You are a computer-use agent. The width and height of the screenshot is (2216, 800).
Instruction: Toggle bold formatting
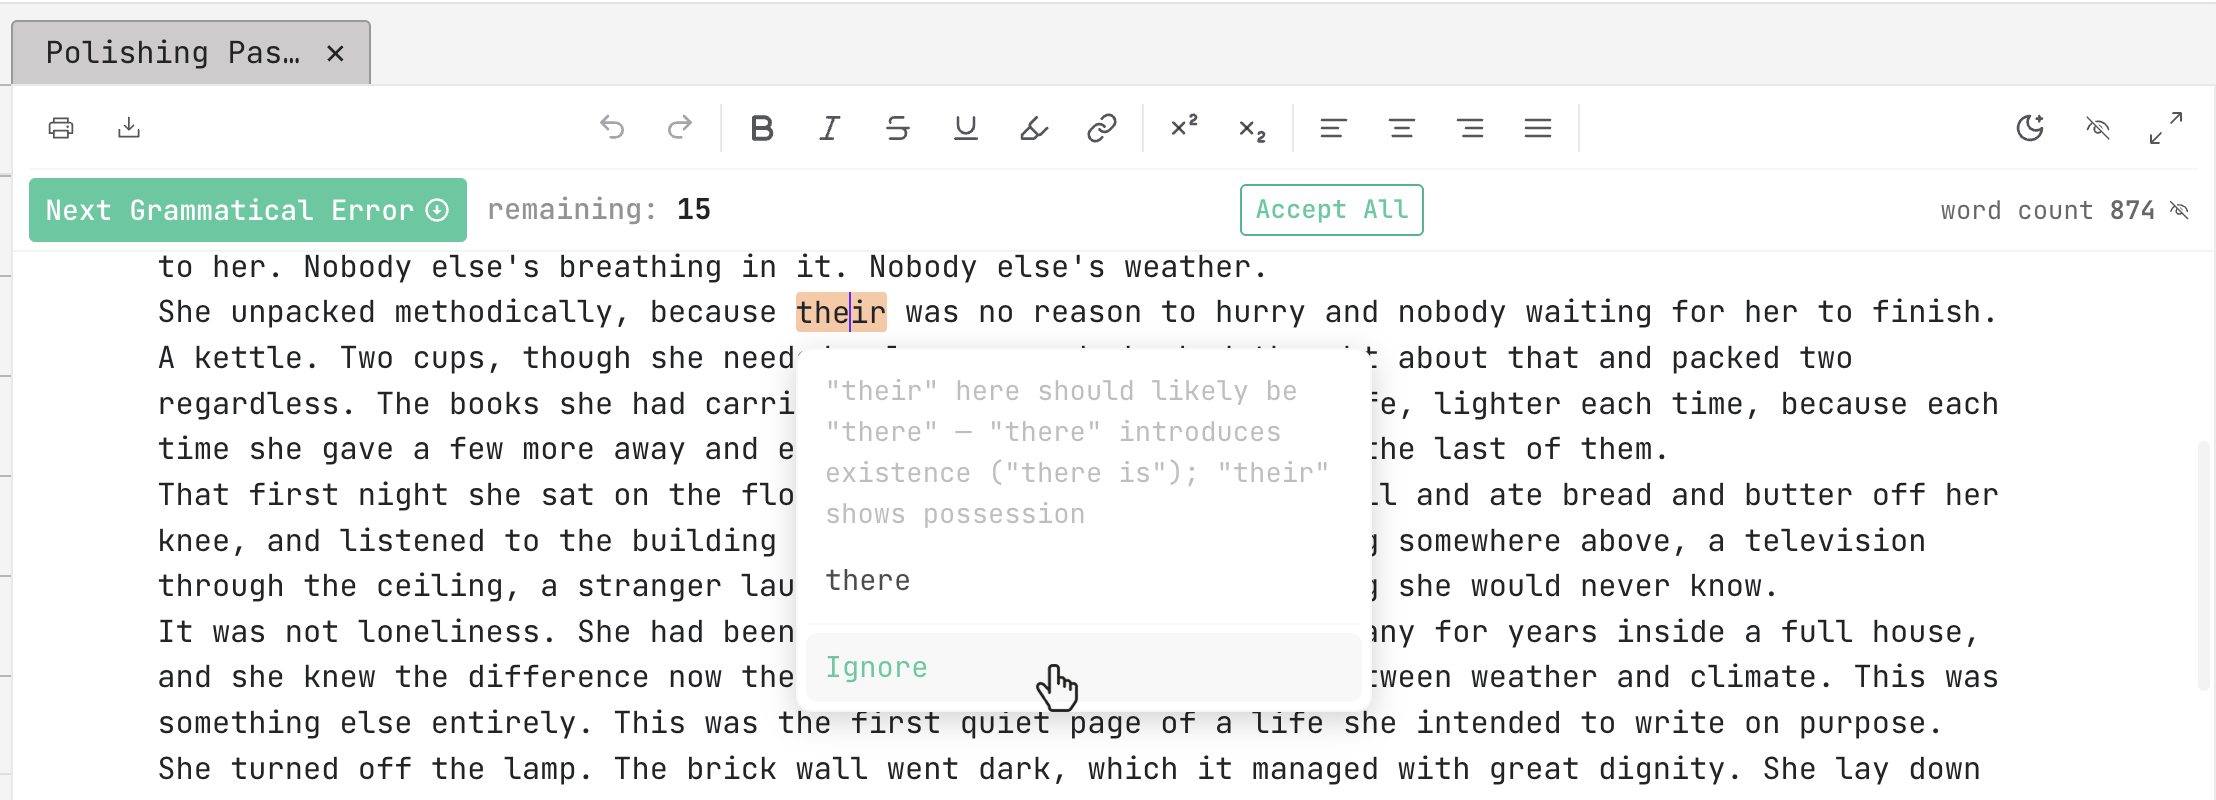tap(762, 128)
